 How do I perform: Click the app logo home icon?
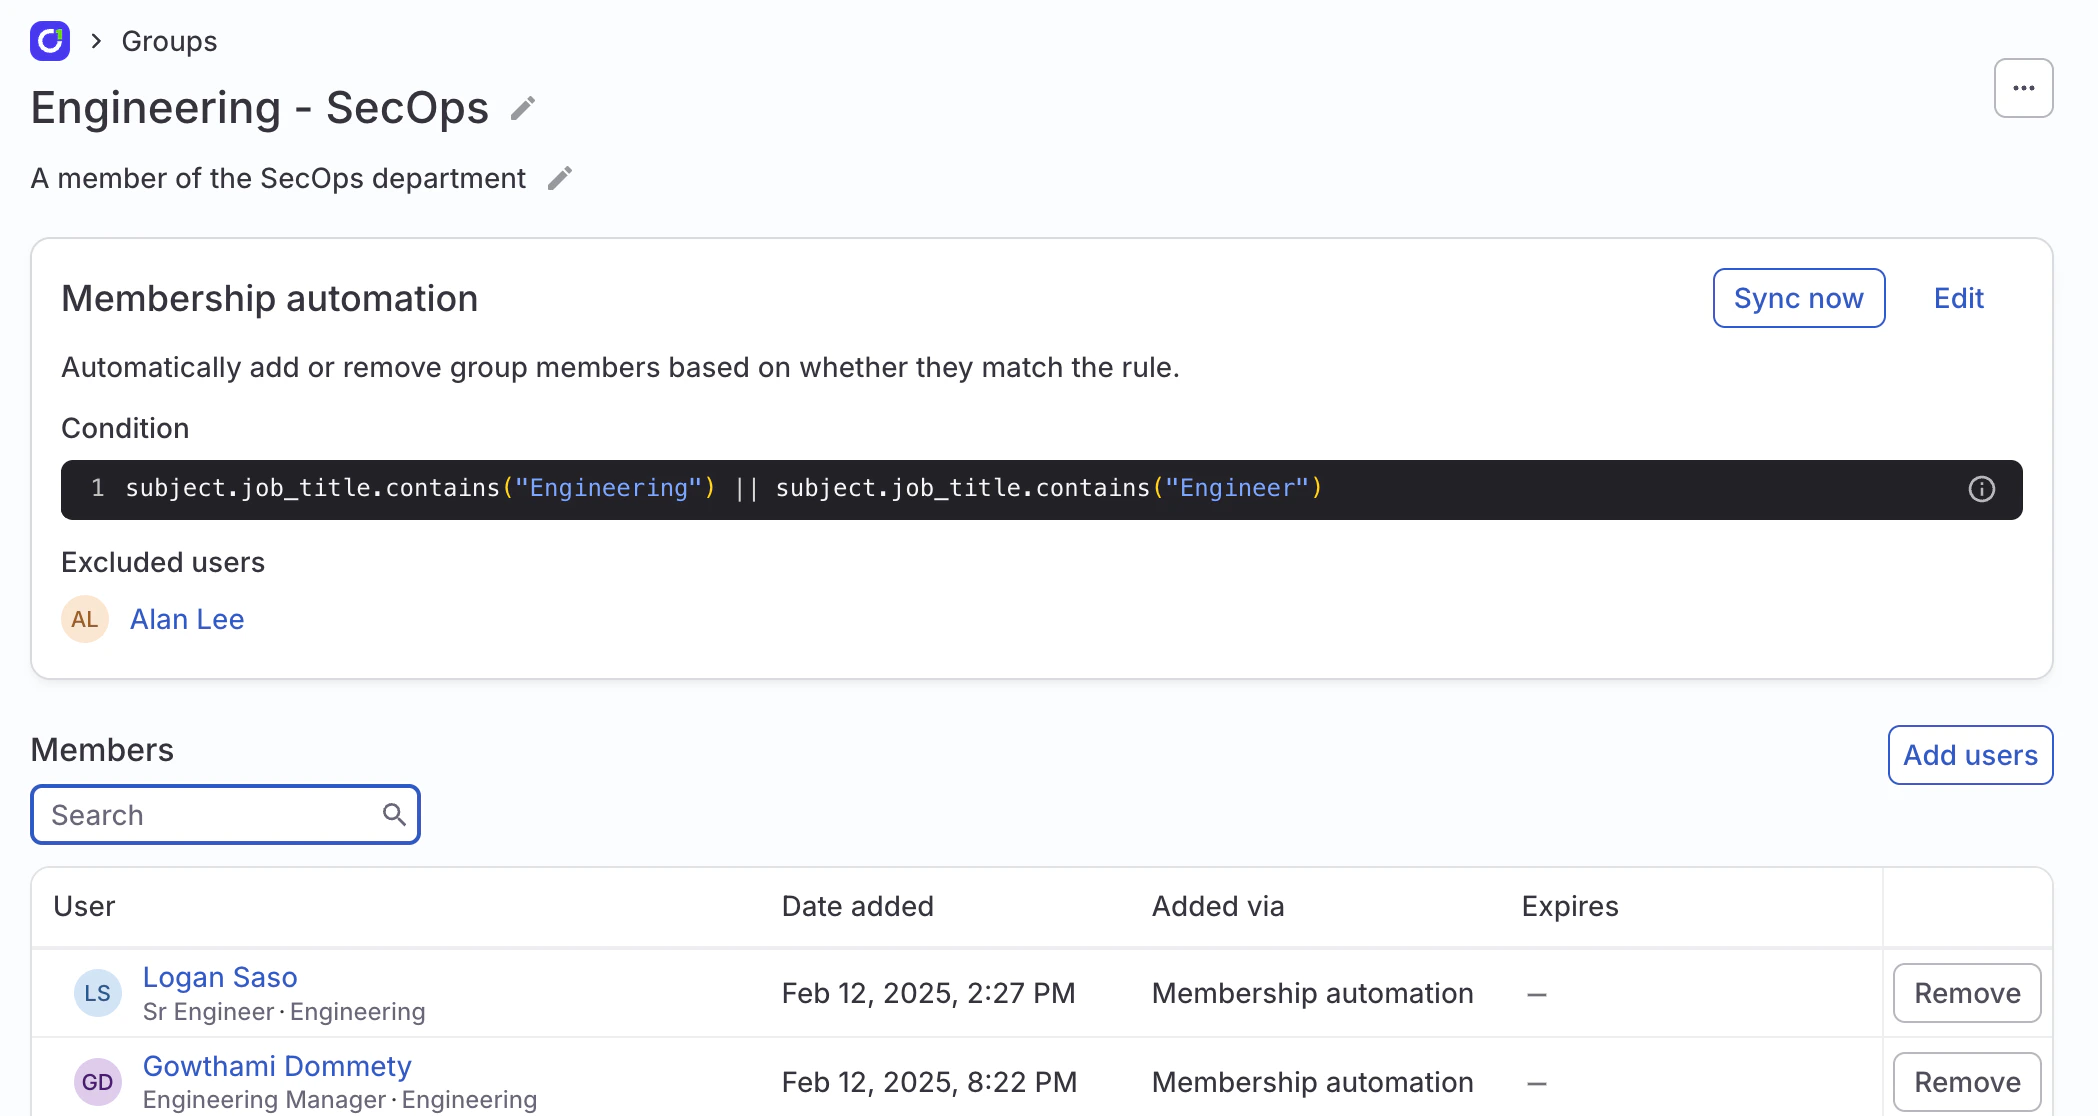[x=50, y=41]
